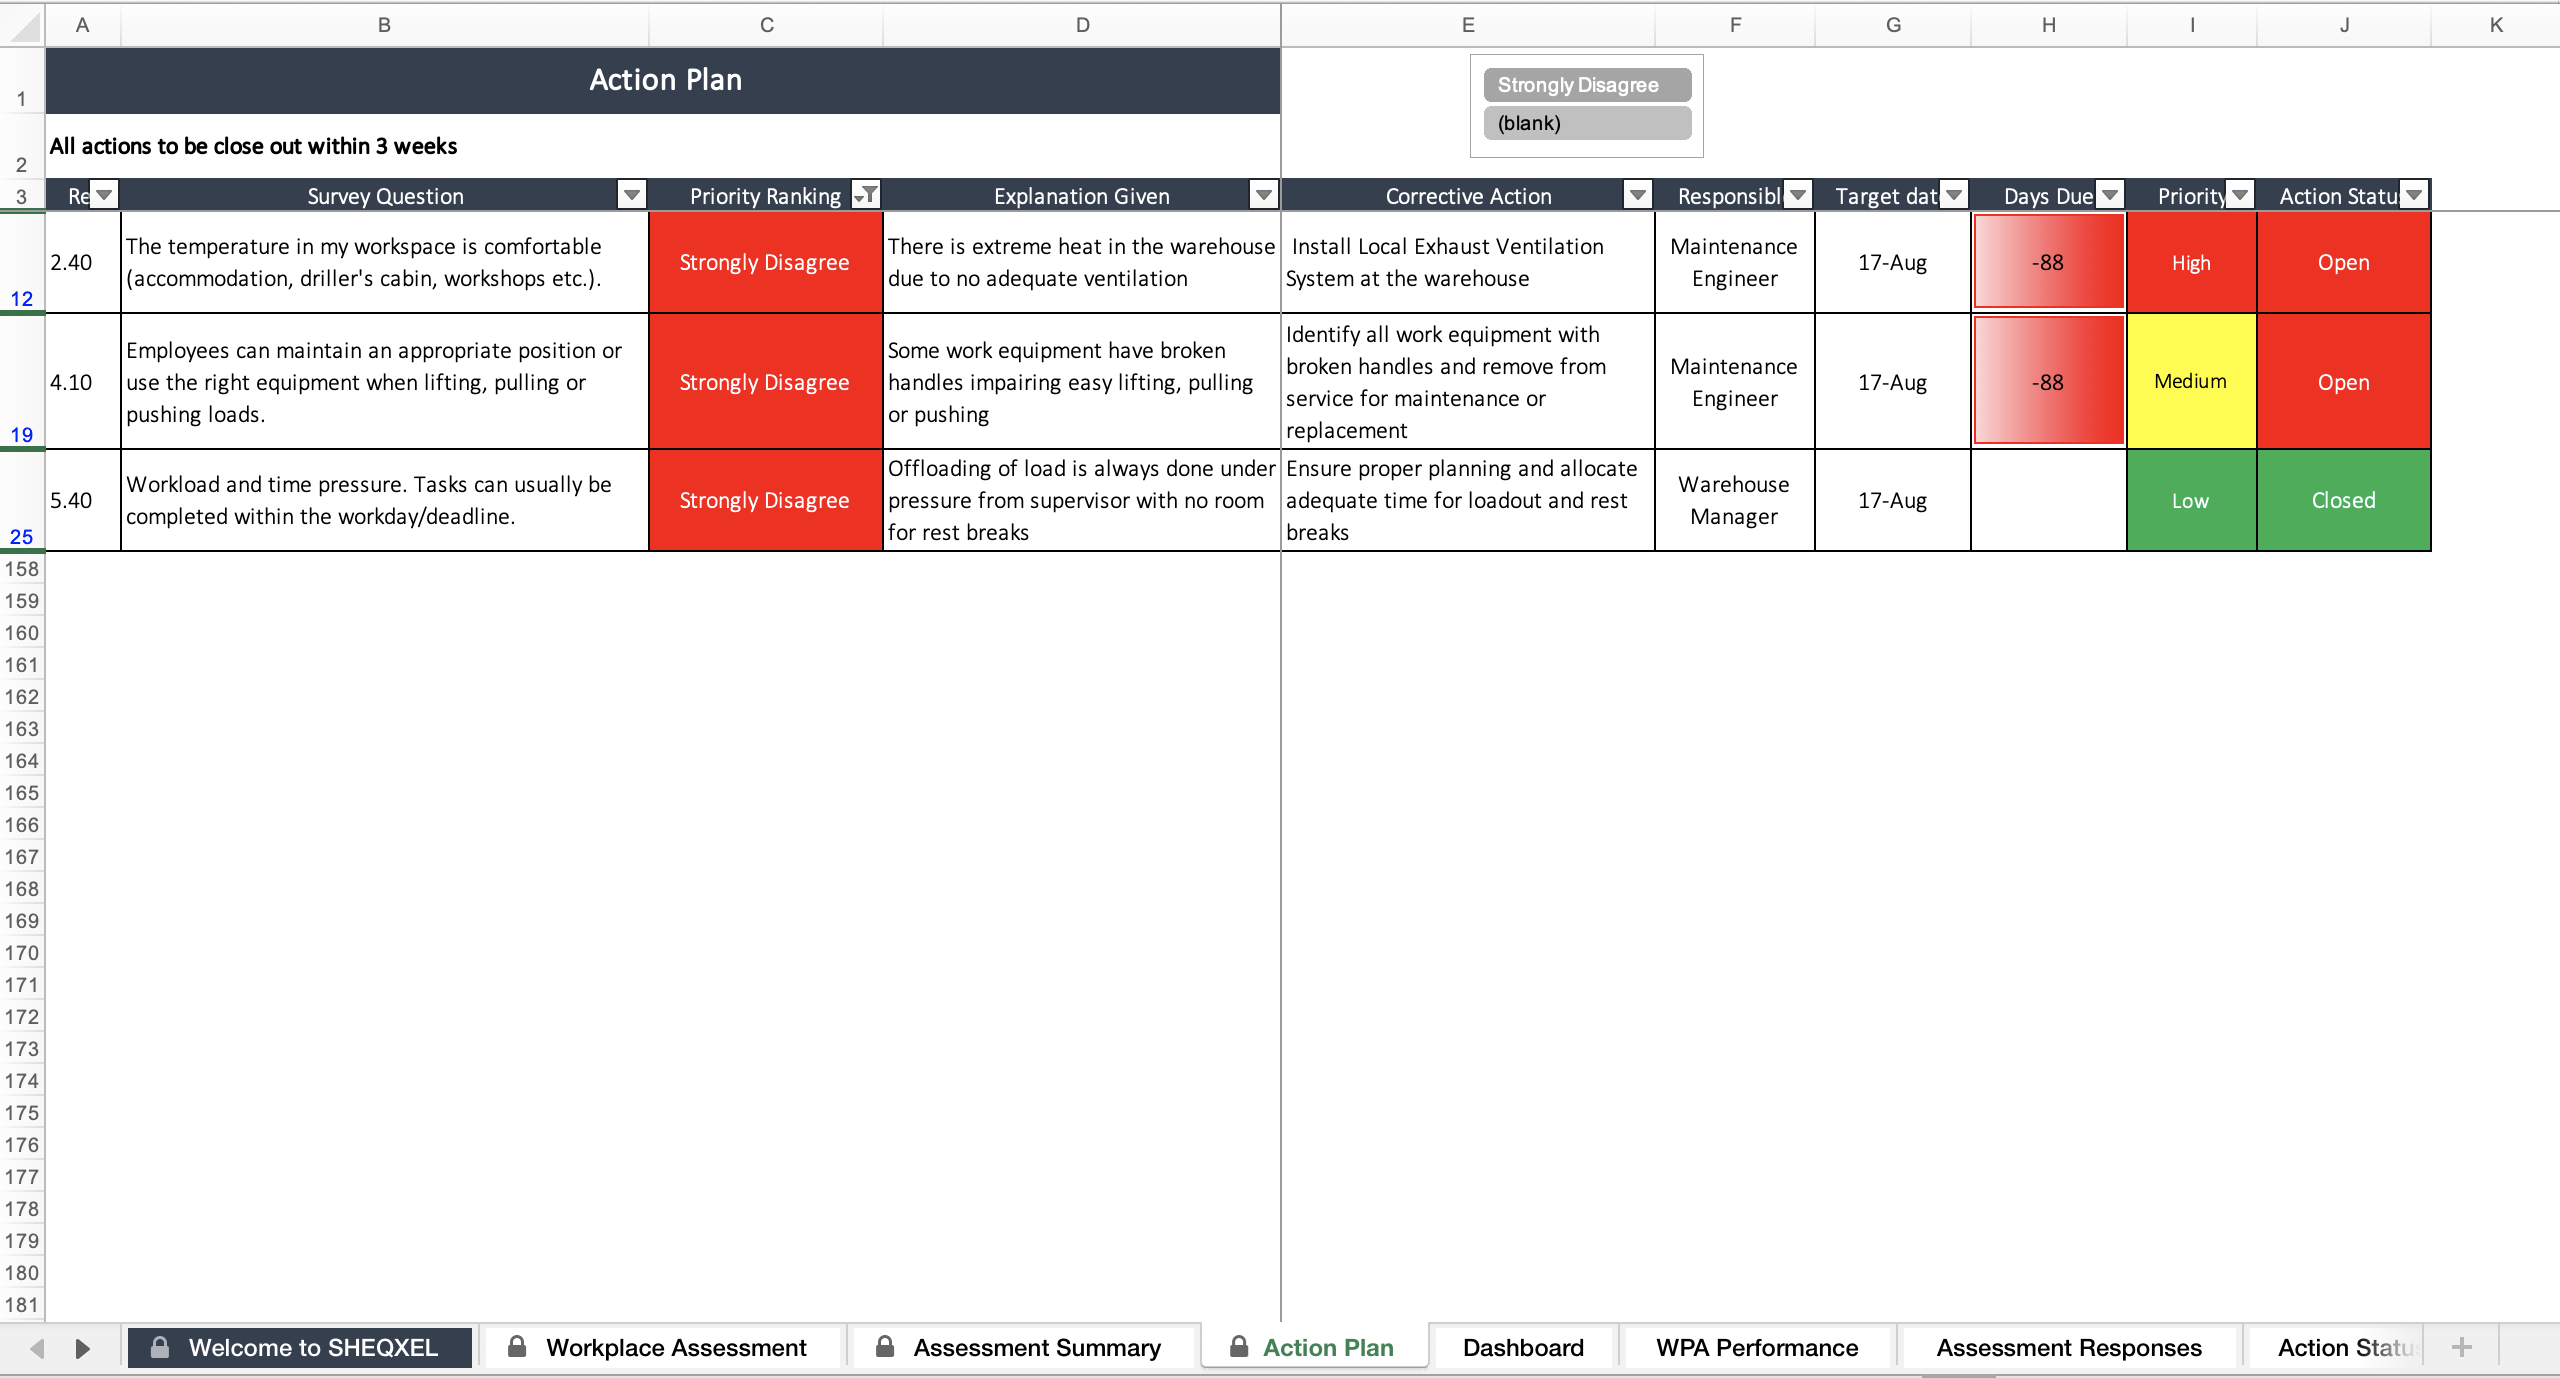Select column A header
Screen dimensions: 2560x1378
83,25
